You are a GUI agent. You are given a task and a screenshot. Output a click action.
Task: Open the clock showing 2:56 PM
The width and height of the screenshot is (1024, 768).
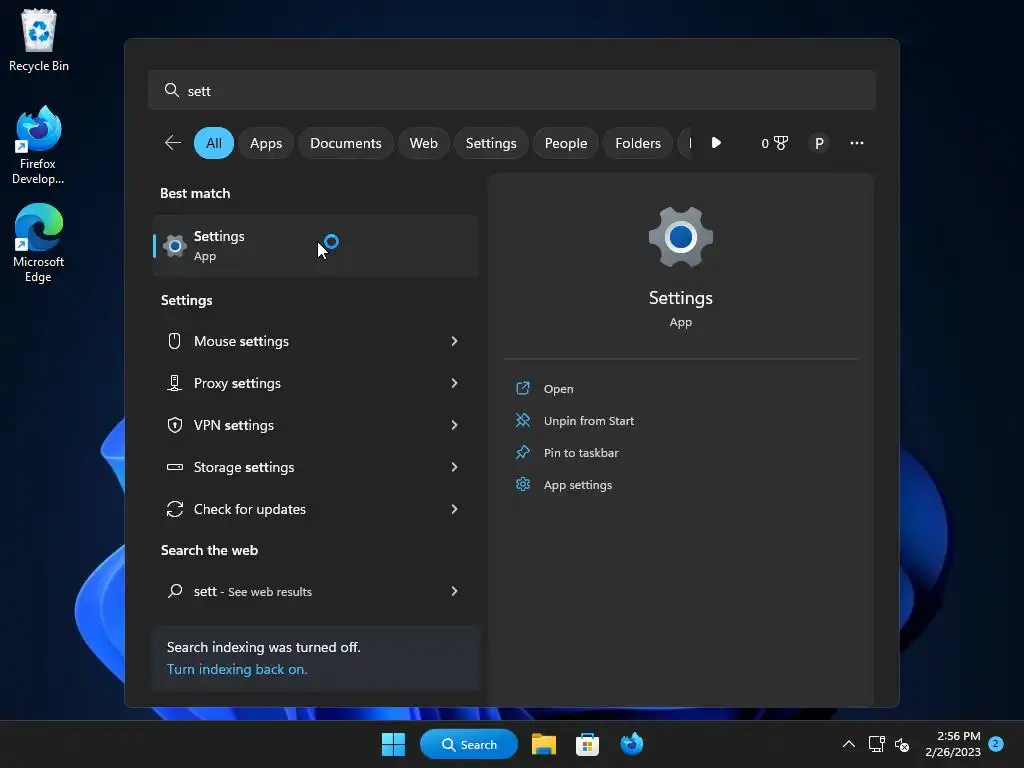click(953, 744)
